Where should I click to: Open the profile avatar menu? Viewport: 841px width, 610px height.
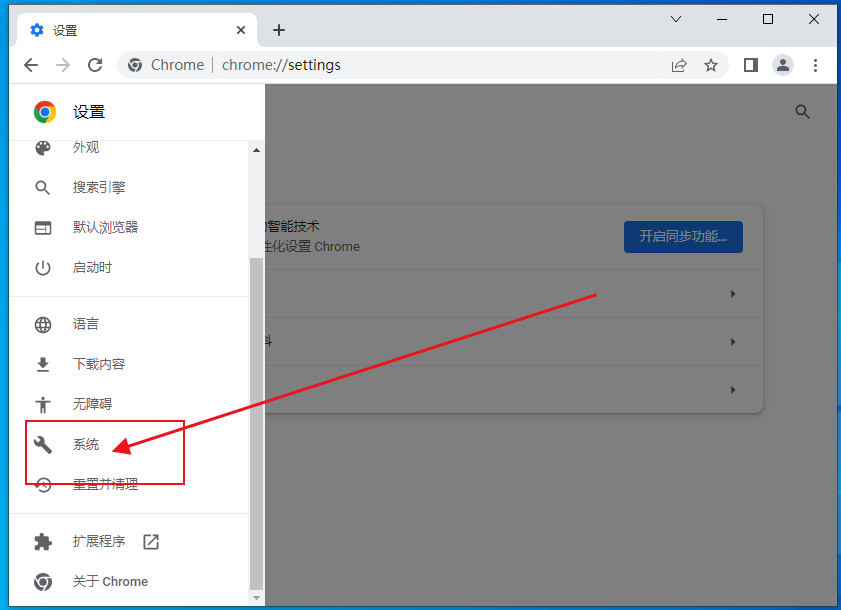point(783,65)
